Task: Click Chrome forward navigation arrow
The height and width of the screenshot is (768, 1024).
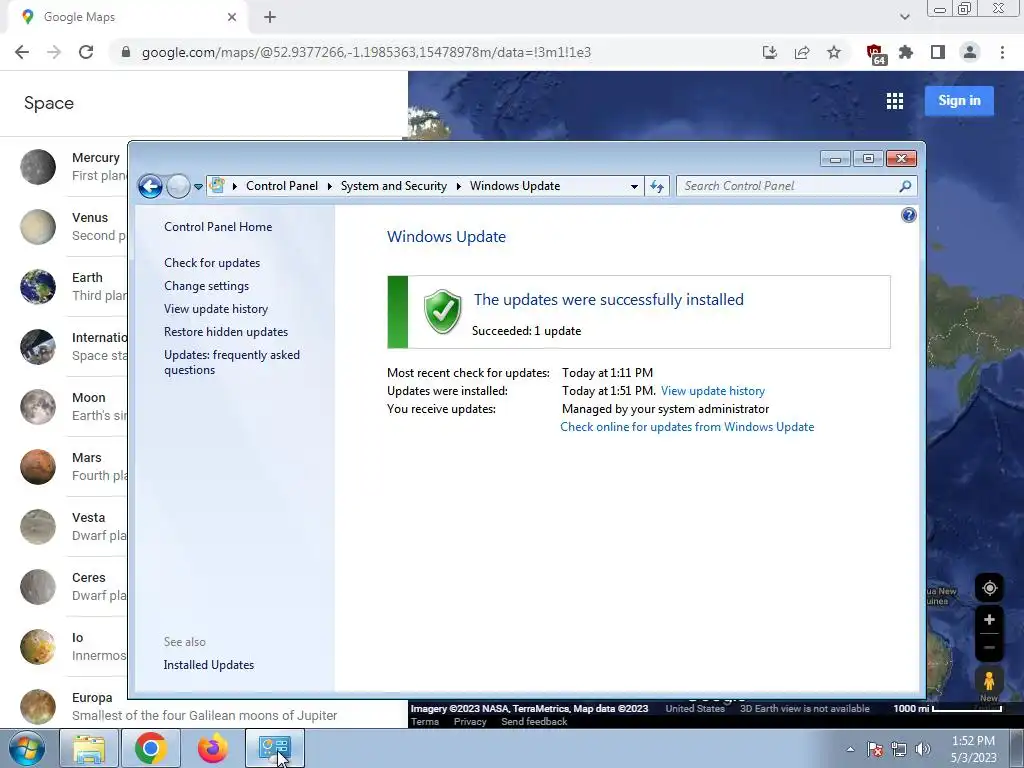Action: click(54, 52)
